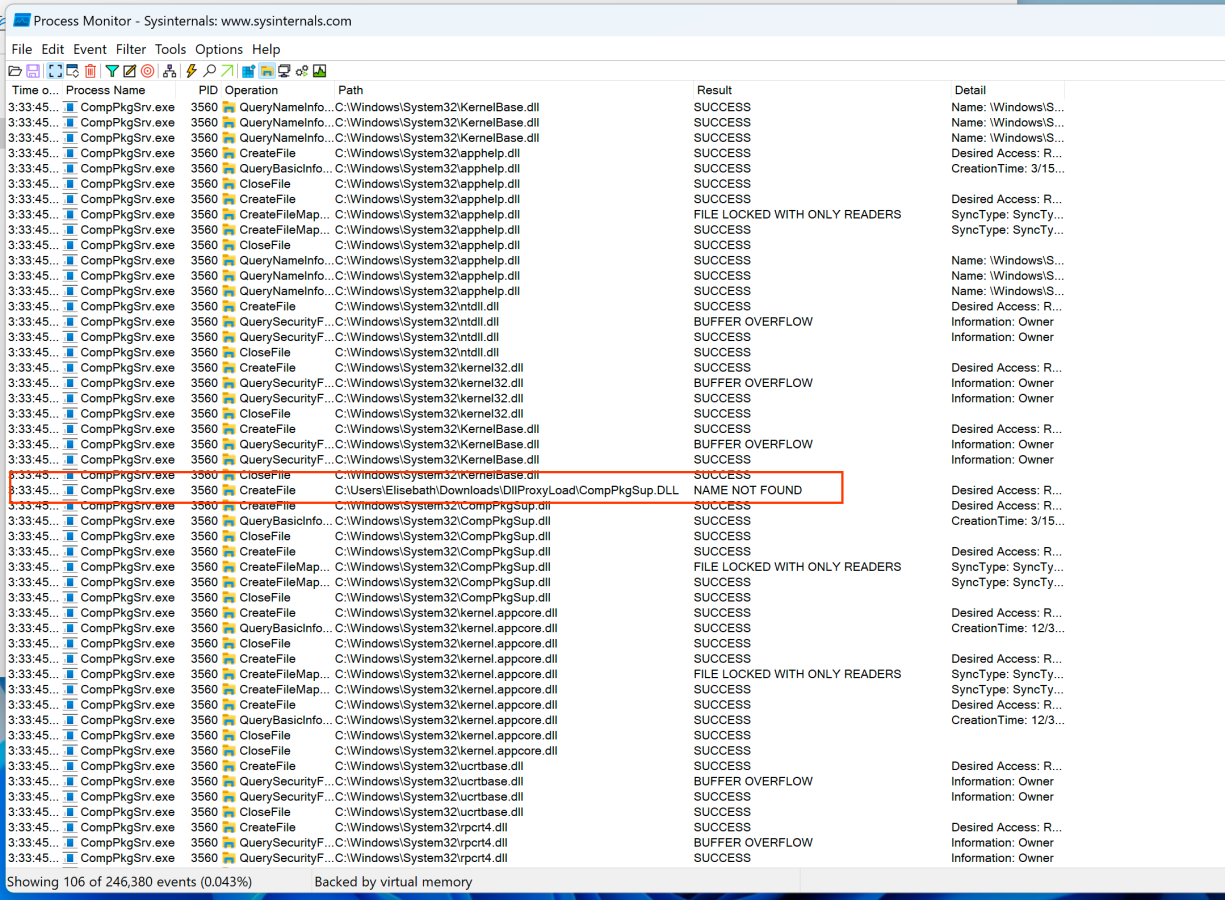Select the red target crosshair icon

click(x=148, y=71)
